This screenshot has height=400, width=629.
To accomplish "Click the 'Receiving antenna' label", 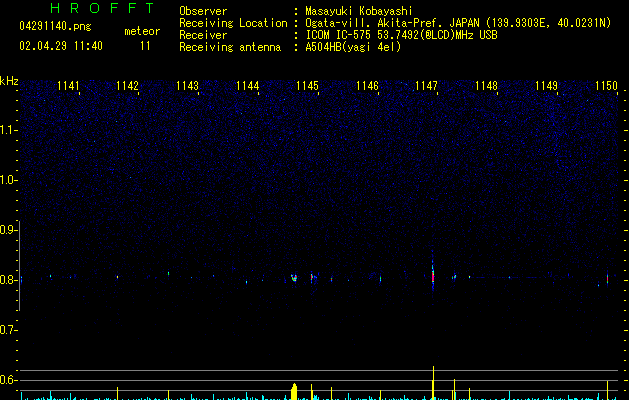I will 230,47.
